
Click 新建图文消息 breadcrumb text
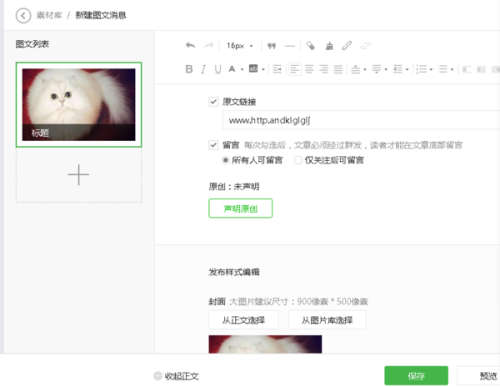pyautogui.click(x=101, y=15)
